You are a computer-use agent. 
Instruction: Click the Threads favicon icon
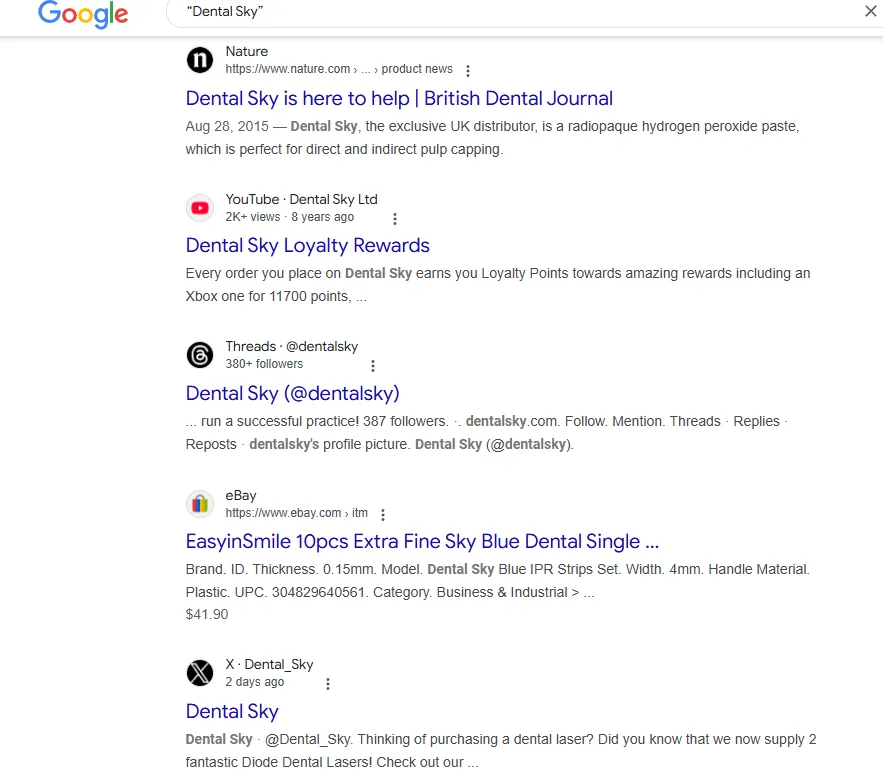click(x=200, y=355)
